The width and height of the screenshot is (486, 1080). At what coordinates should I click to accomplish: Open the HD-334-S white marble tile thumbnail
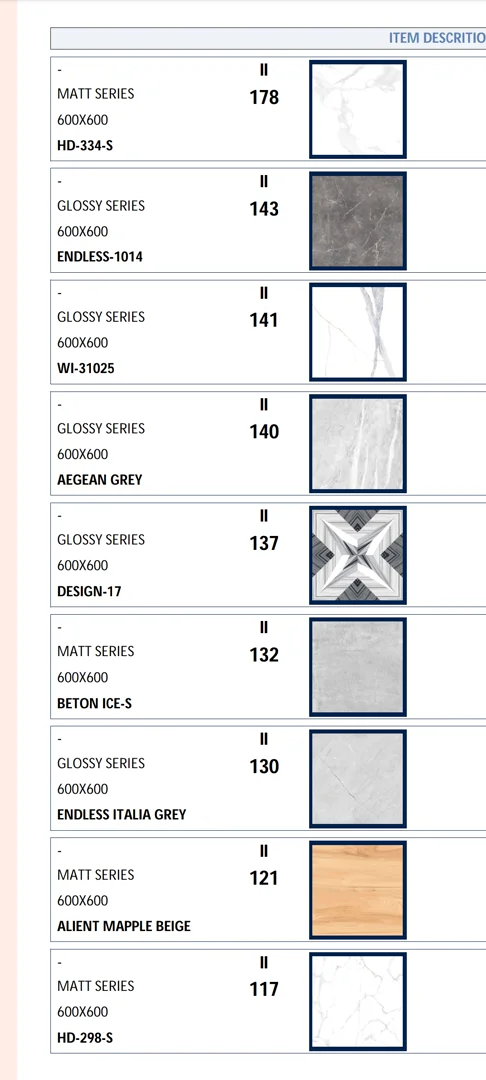358,109
